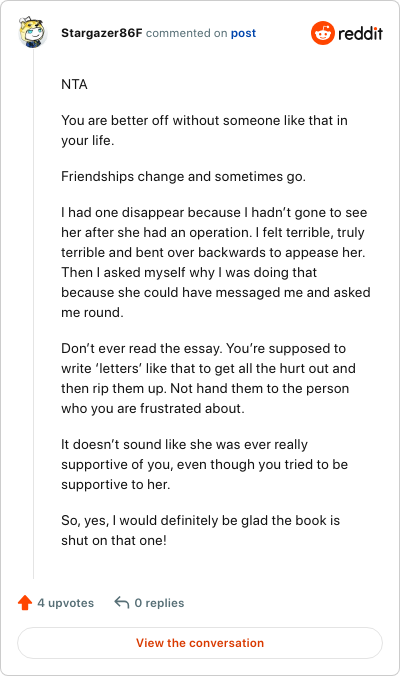Click the "commented on" header text

tap(186, 33)
